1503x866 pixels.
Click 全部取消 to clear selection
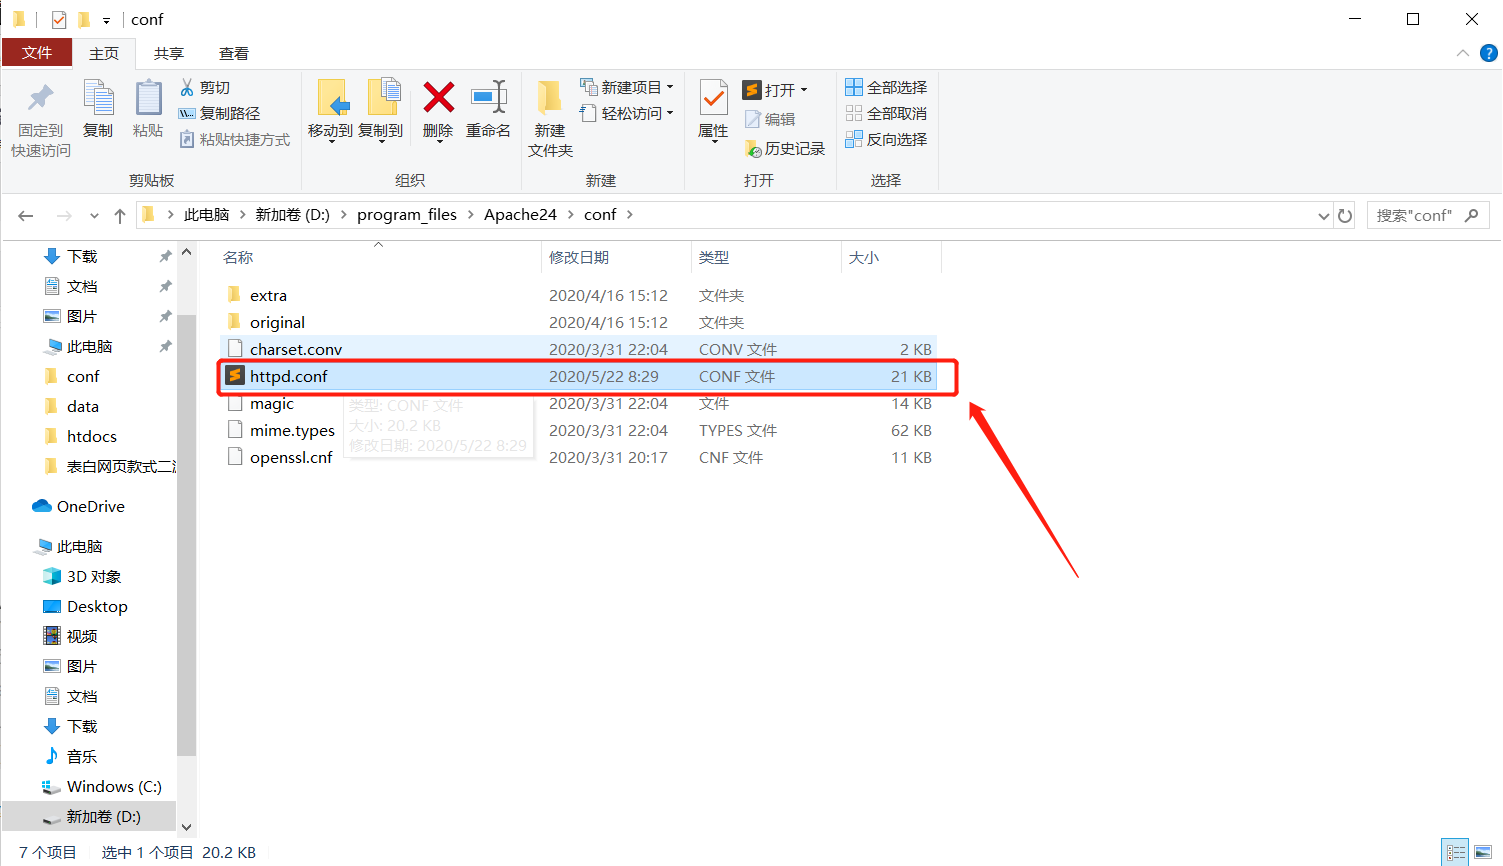pos(886,113)
